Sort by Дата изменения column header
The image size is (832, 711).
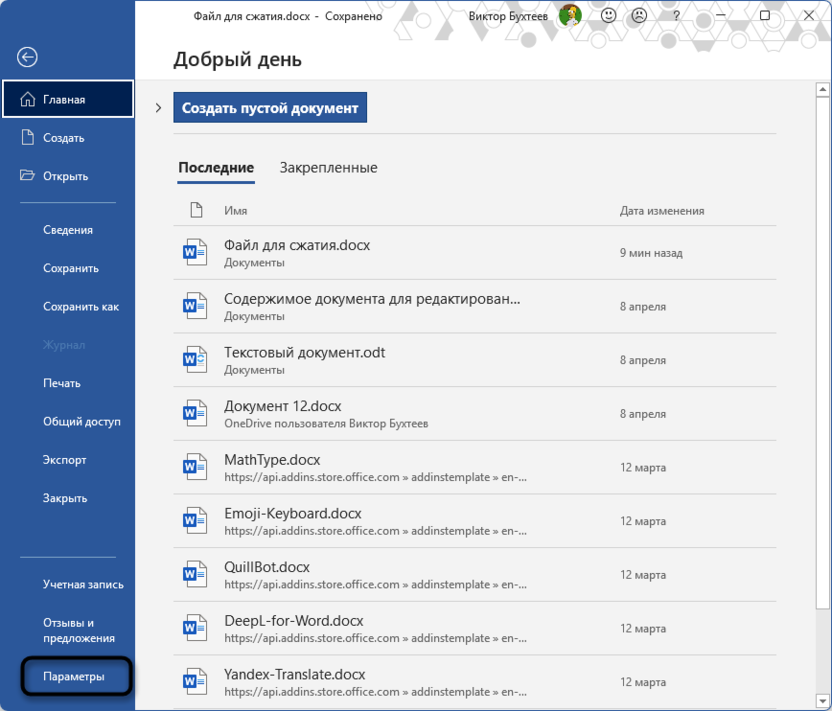(661, 211)
